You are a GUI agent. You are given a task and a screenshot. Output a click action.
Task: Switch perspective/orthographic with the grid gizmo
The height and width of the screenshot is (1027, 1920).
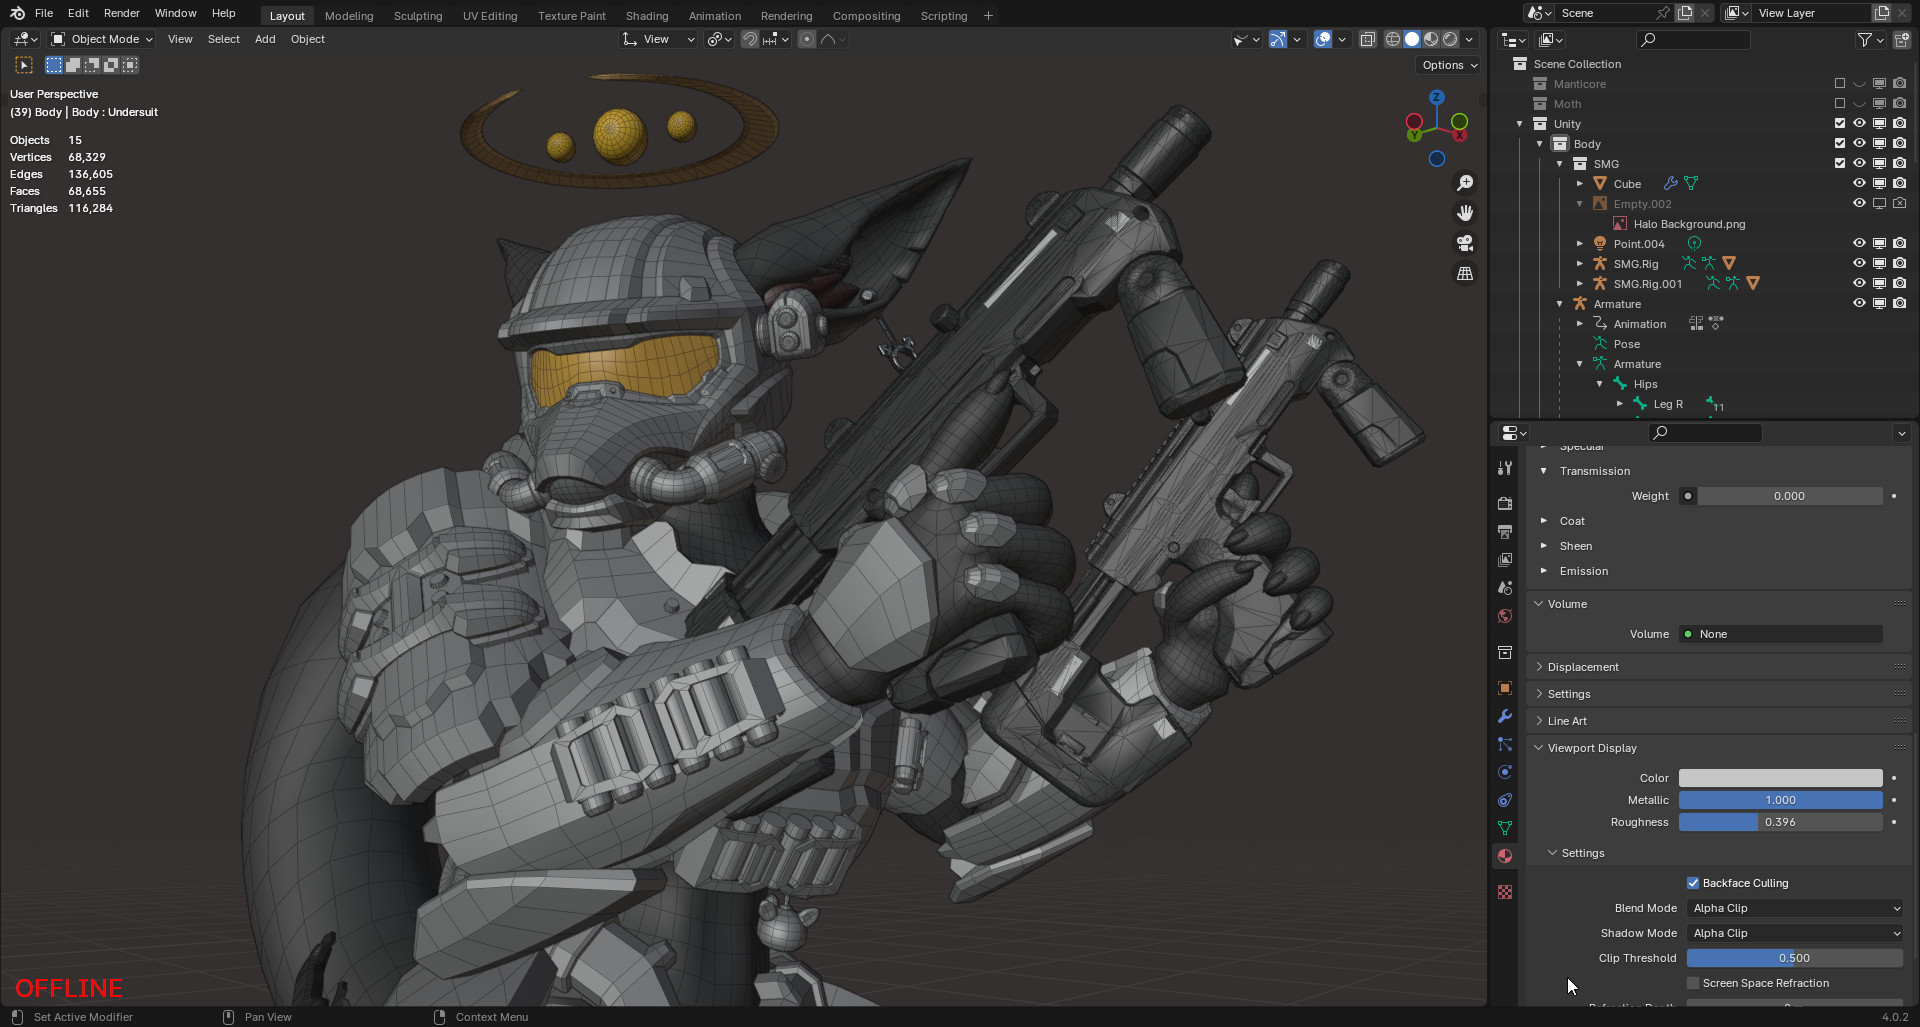(1465, 273)
